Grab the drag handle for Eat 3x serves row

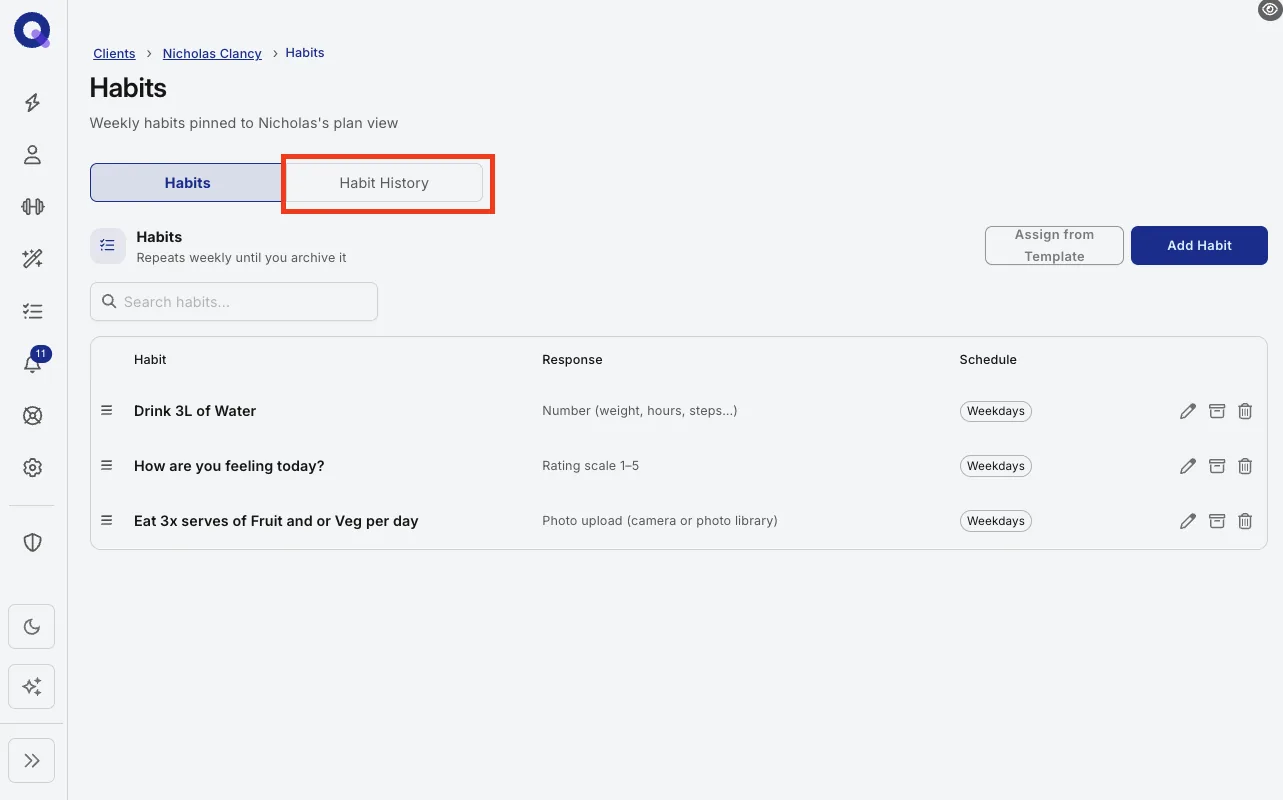coord(107,520)
